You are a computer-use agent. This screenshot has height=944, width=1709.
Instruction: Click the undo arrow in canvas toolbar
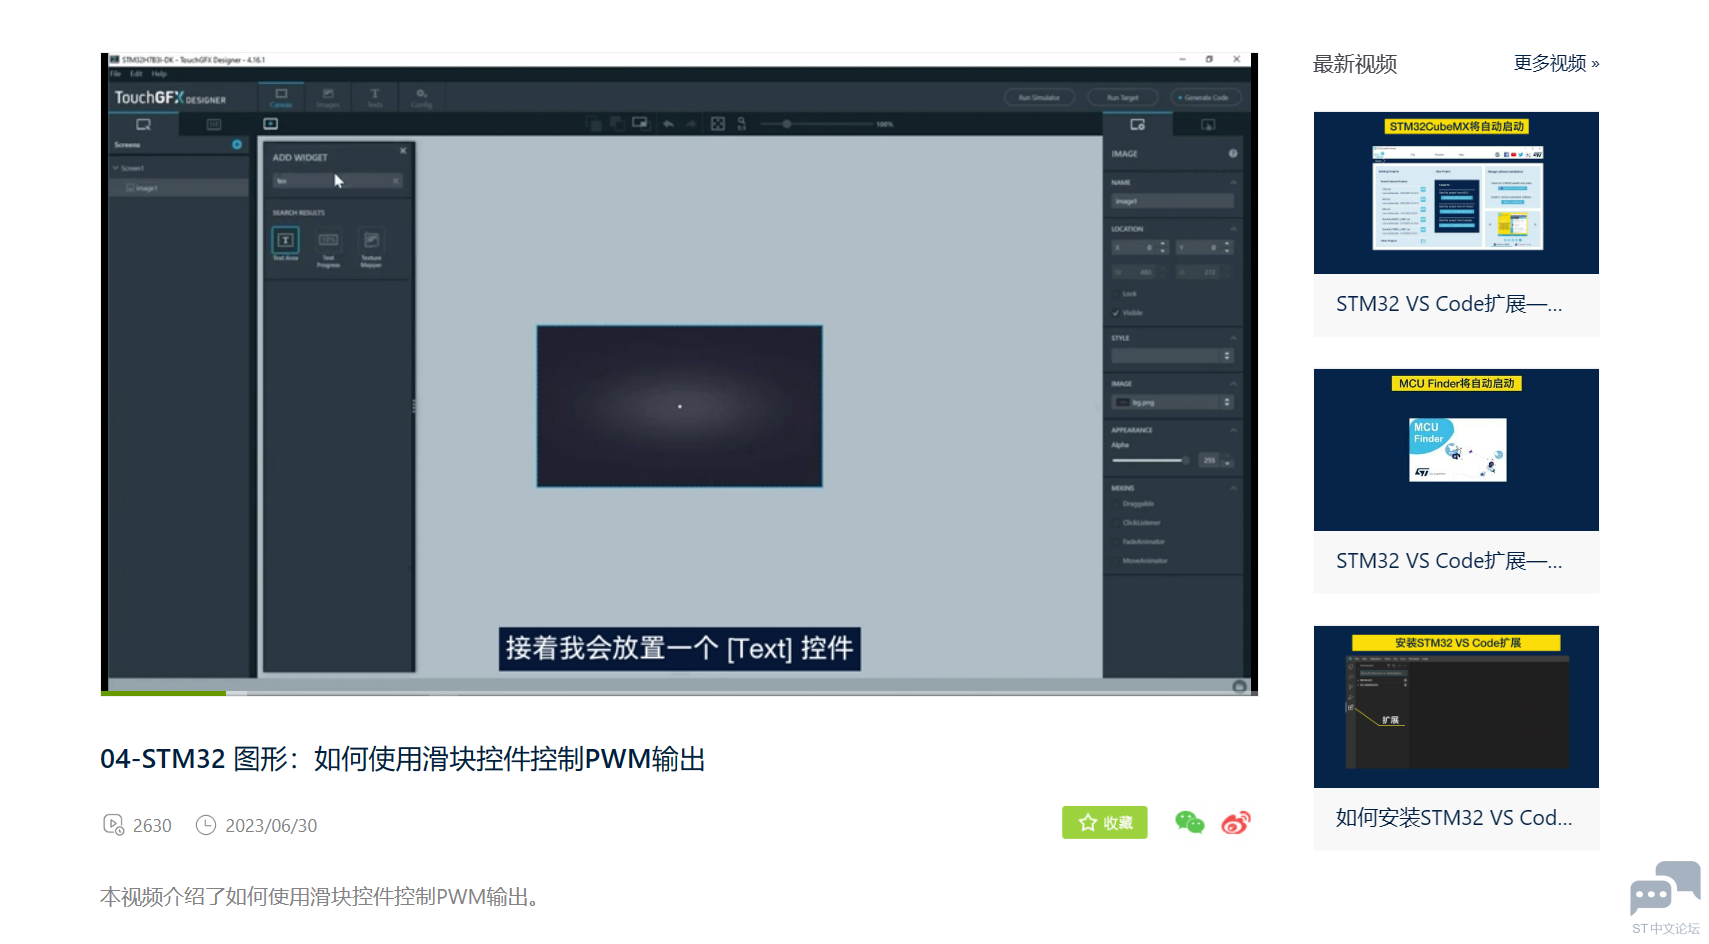(668, 124)
